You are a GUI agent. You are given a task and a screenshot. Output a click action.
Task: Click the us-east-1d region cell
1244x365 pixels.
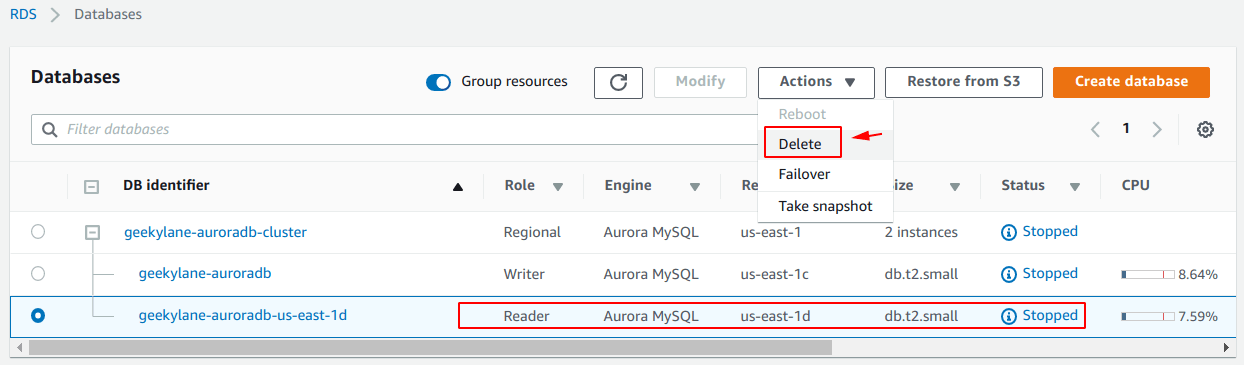775,316
